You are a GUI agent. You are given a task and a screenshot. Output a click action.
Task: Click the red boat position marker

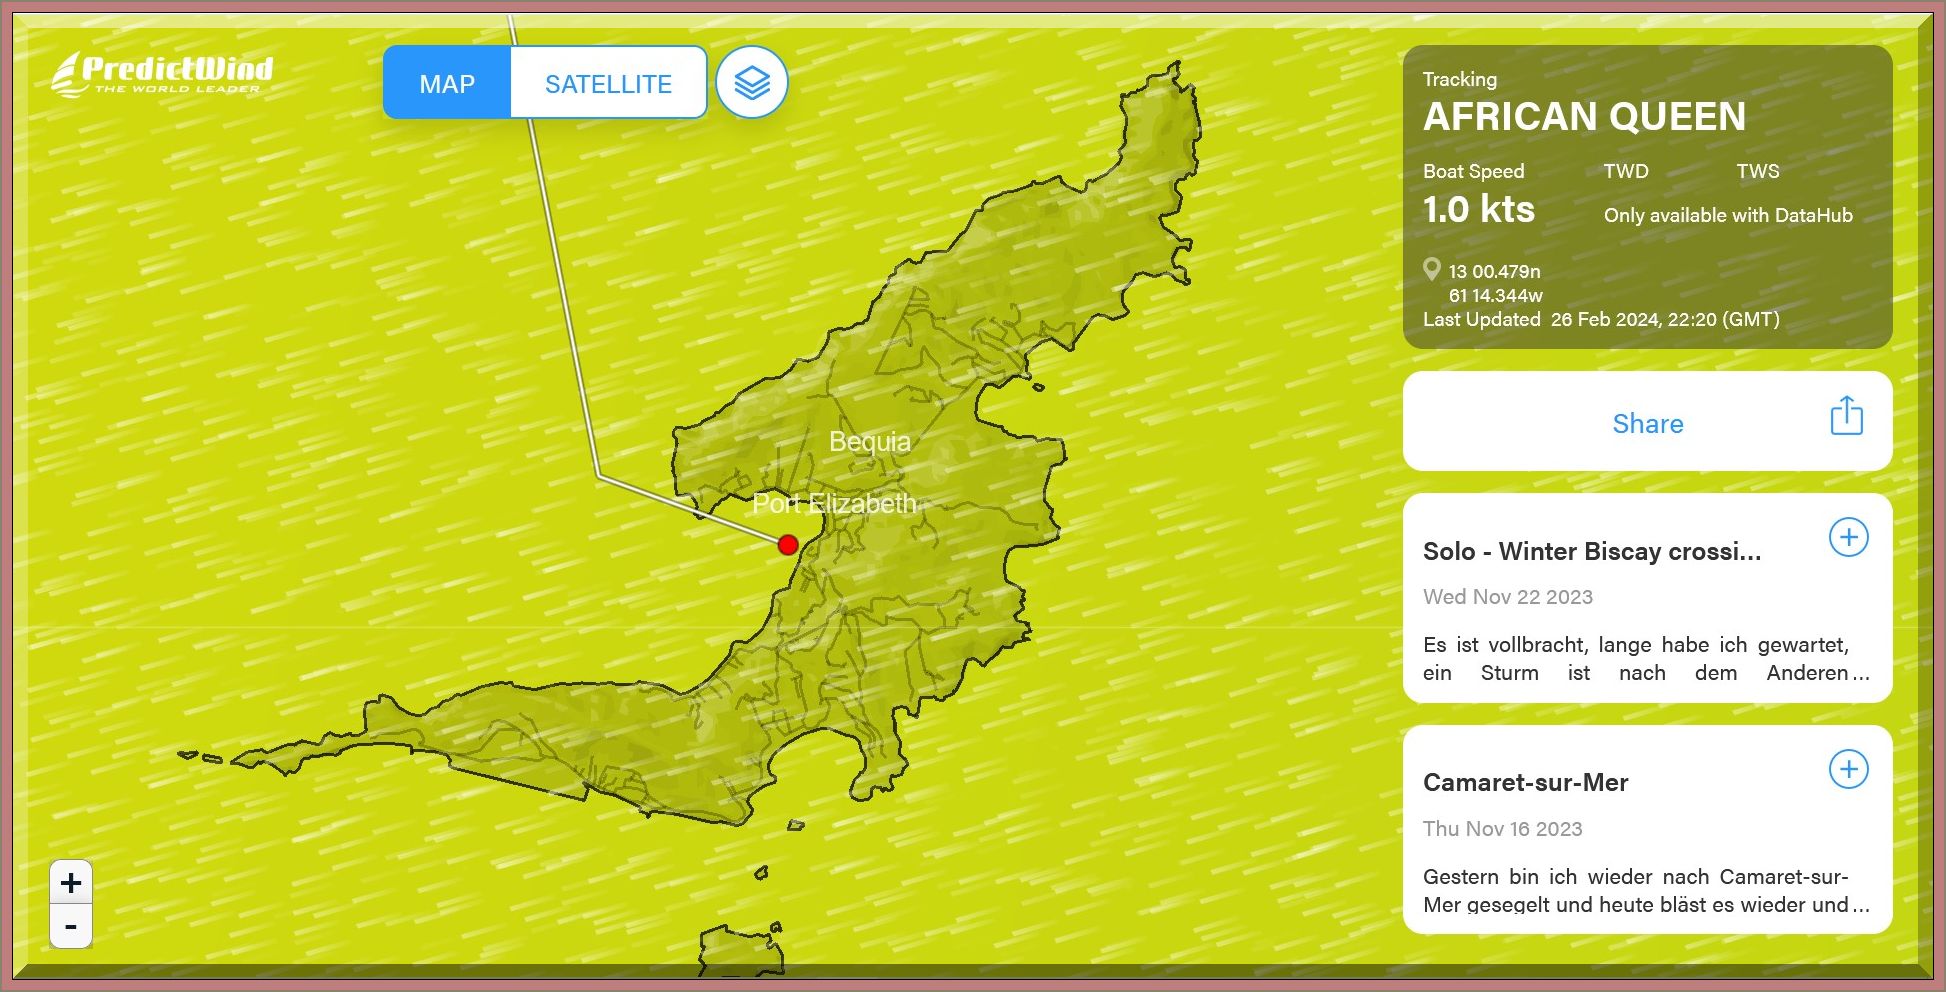point(788,545)
